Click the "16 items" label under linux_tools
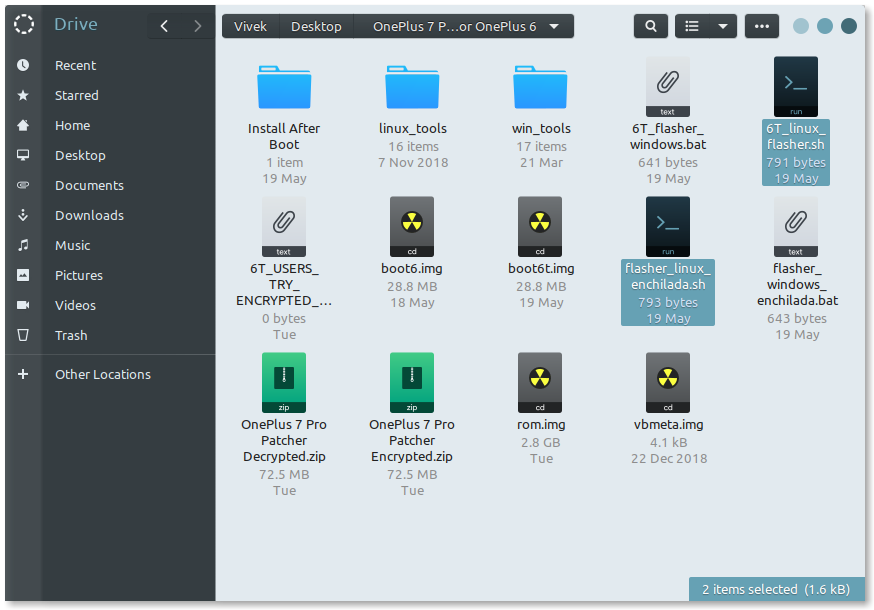 point(413,147)
